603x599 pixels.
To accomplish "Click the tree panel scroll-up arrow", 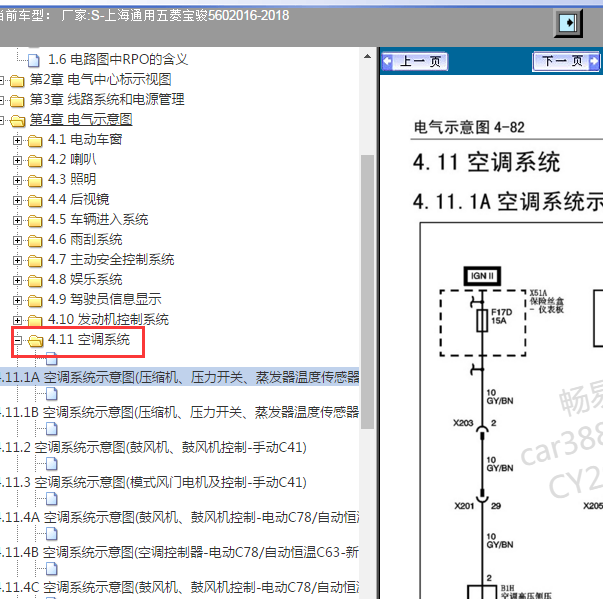I will click(x=367, y=57).
